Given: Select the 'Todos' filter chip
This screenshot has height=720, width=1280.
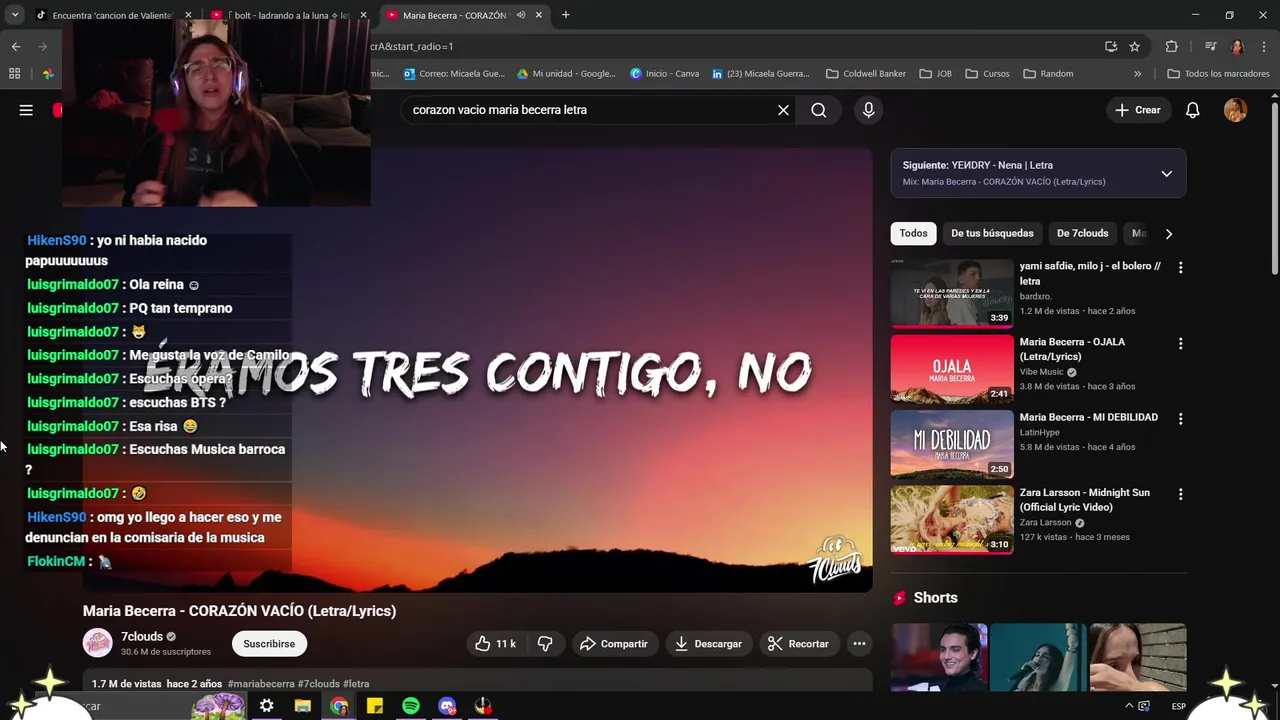Looking at the screenshot, I should 913,233.
